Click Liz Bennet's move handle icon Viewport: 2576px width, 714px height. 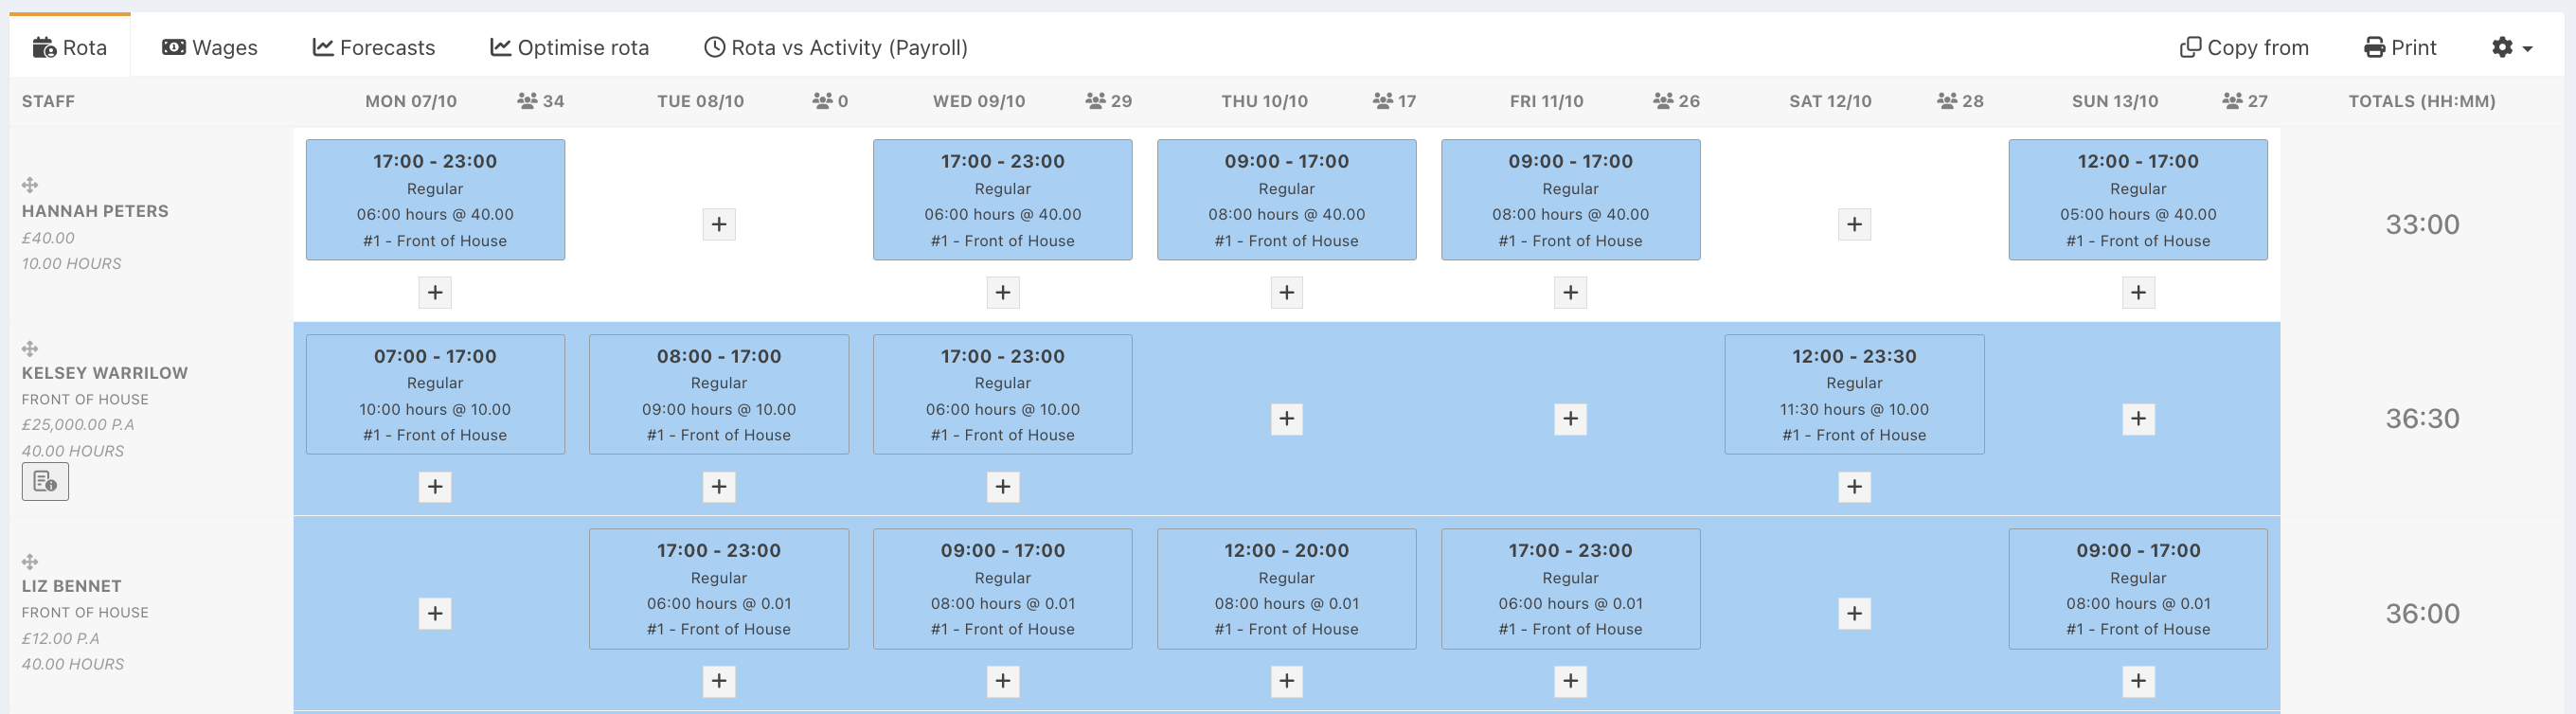[30, 562]
